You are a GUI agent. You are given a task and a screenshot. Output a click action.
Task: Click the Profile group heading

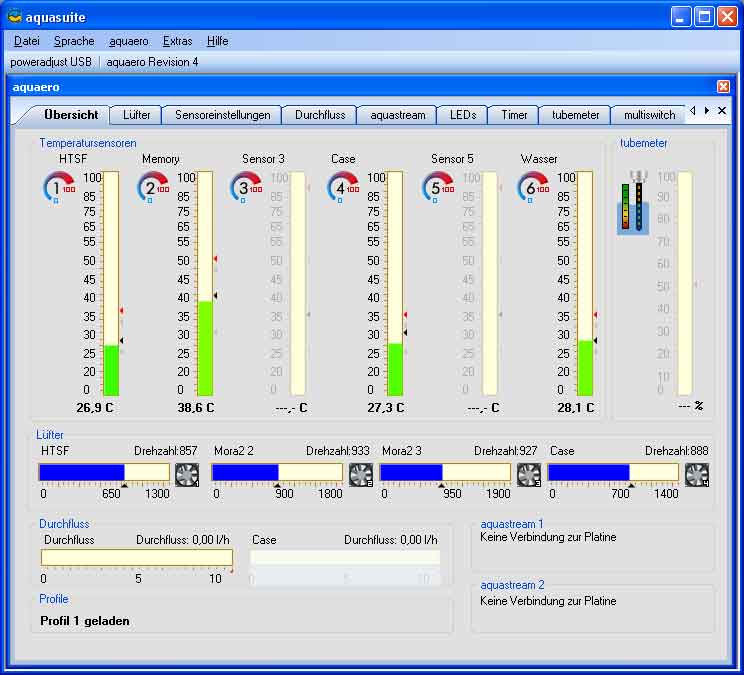(x=54, y=599)
